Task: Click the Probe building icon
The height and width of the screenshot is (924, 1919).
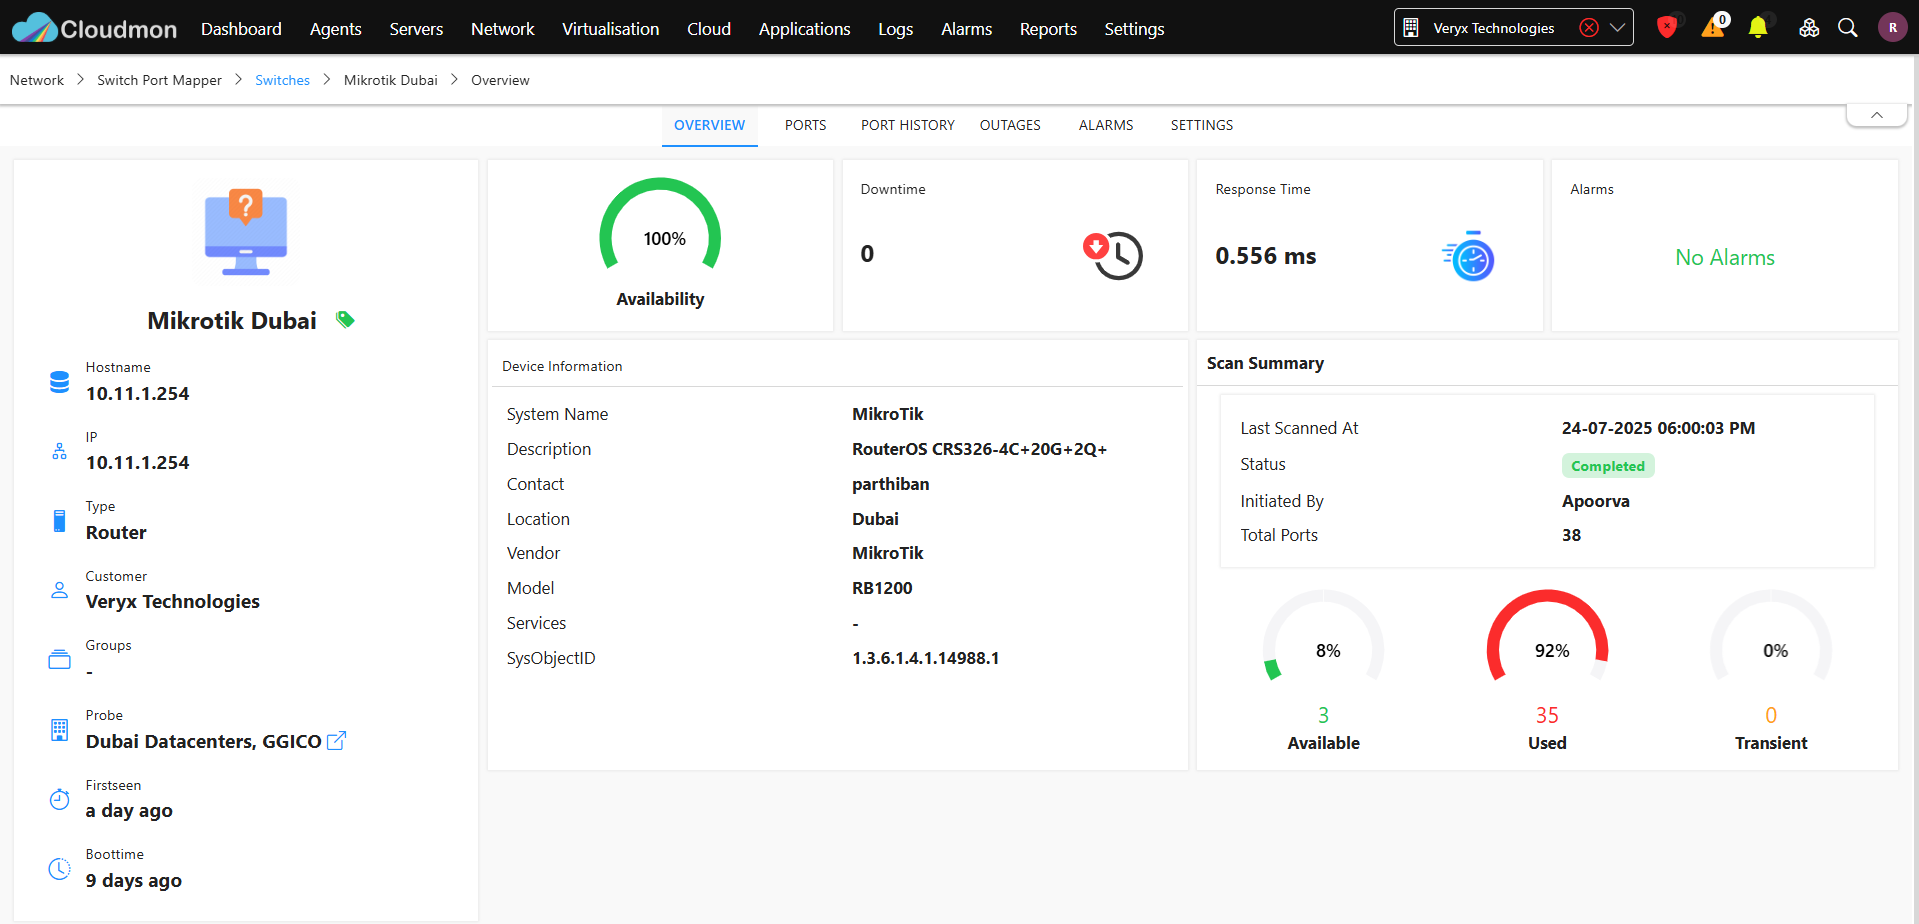Action: pos(60,730)
